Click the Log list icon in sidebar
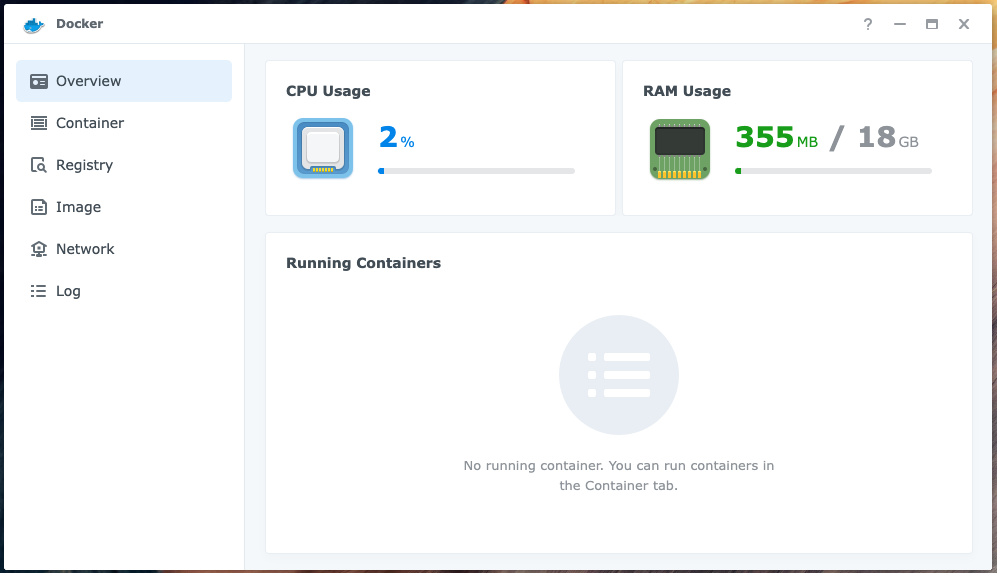The height and width of the screenshot is (573, 997). pyautogui.click(x=39, y=291)
